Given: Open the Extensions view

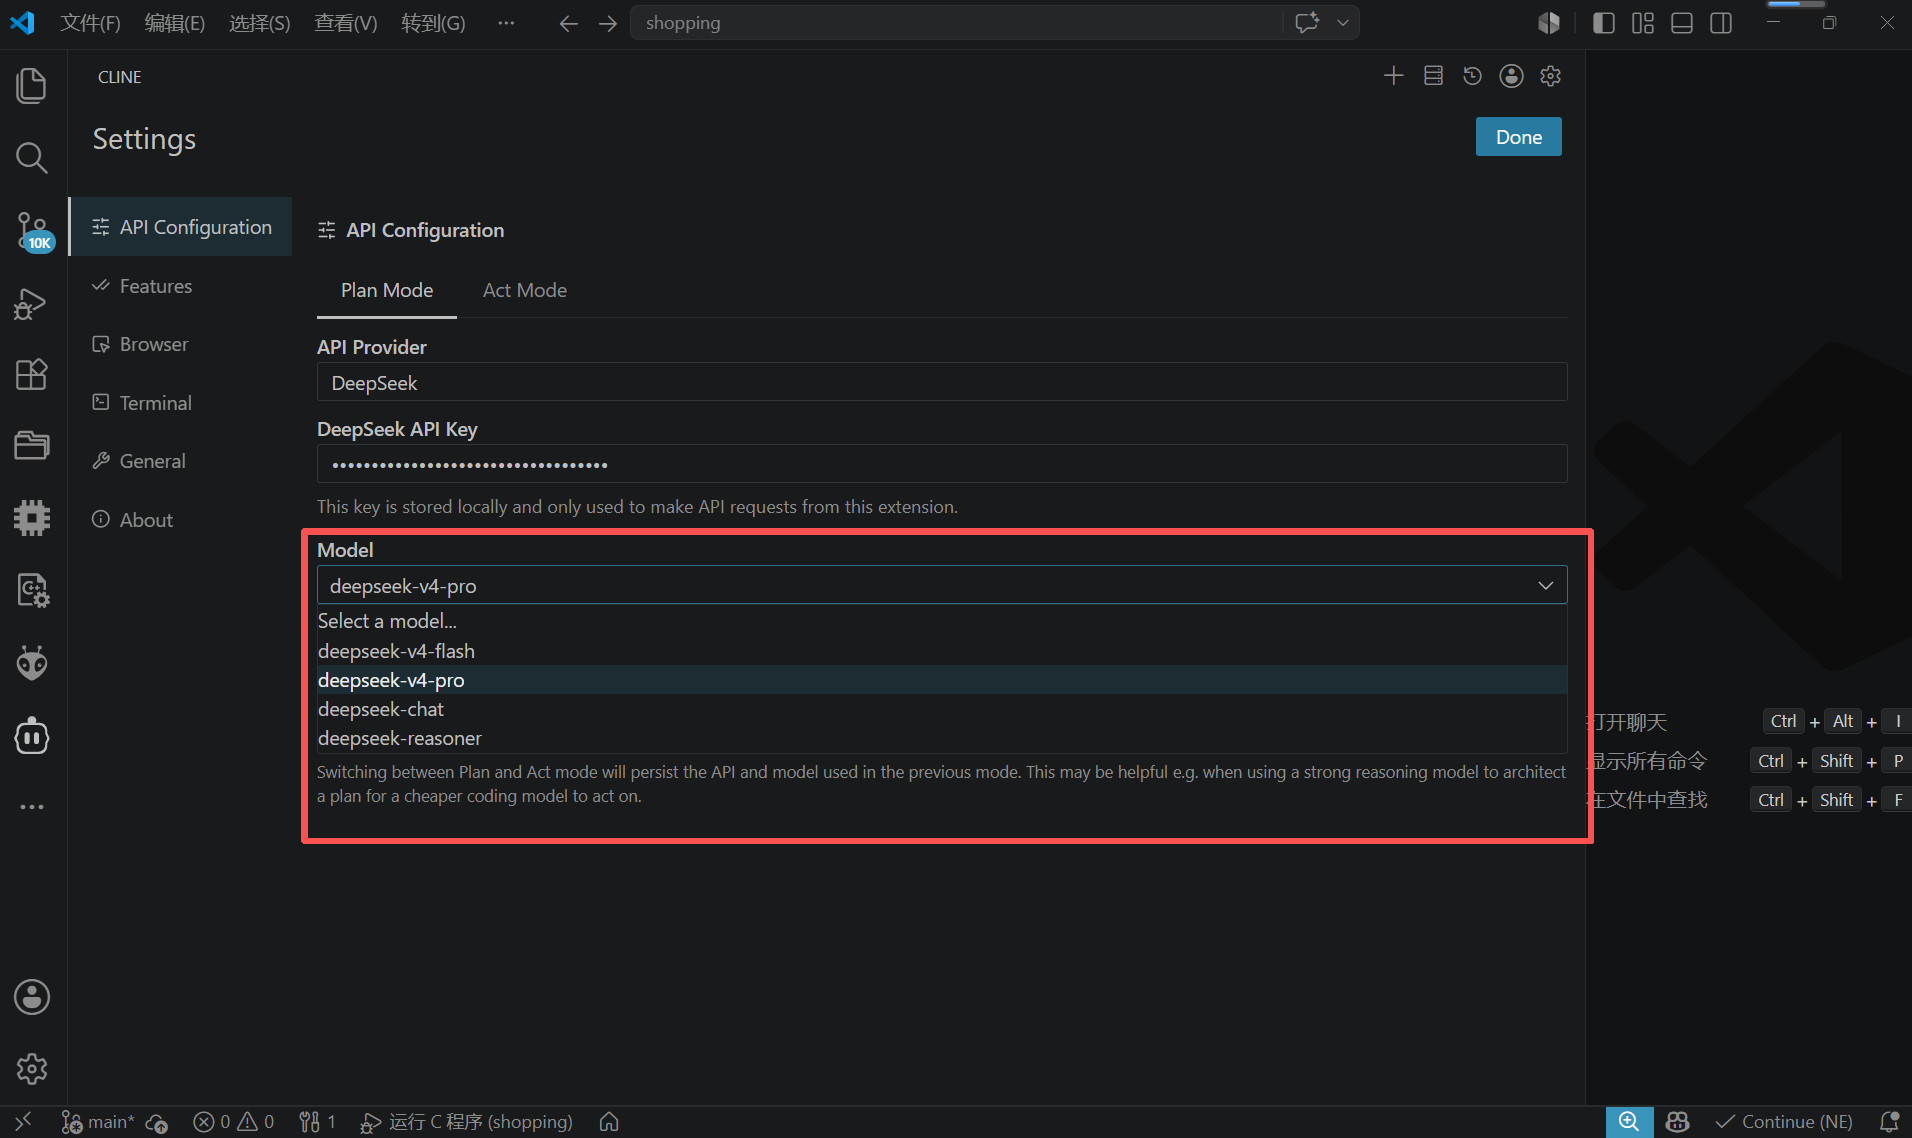Looking at the screenshot, I should pos(32,375).
